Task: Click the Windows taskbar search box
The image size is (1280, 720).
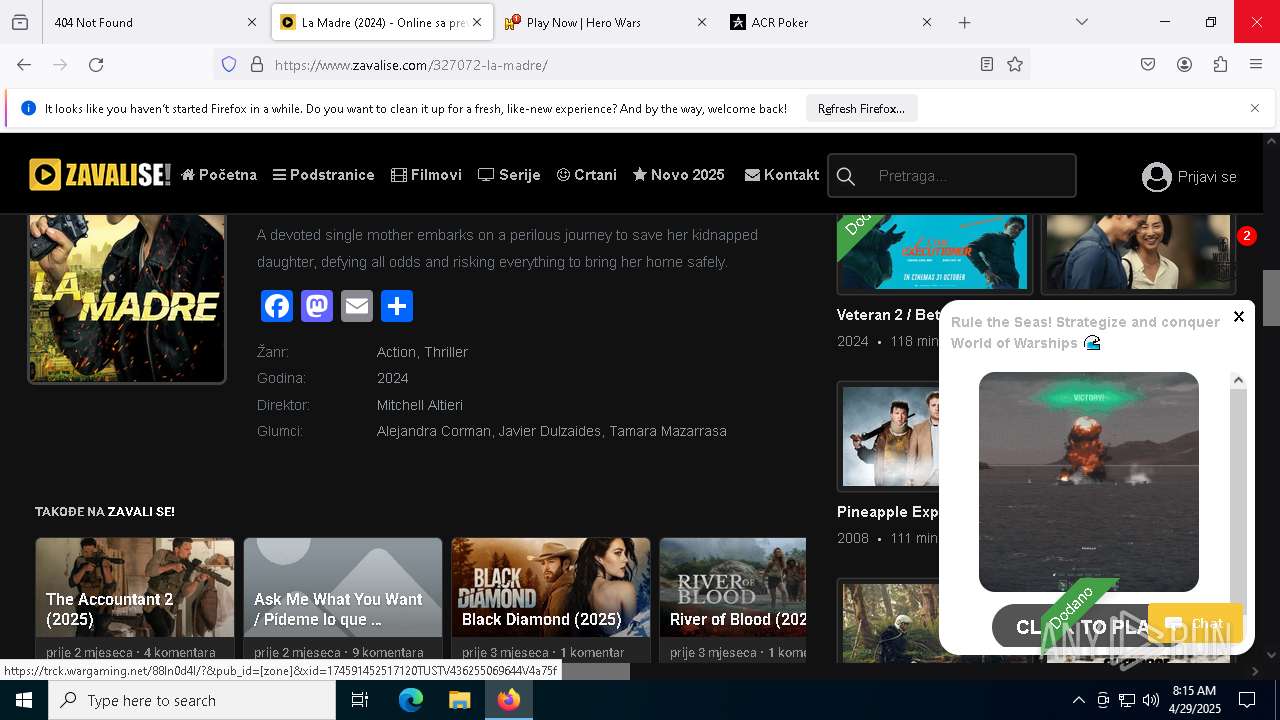Action: tap(192, 700)
